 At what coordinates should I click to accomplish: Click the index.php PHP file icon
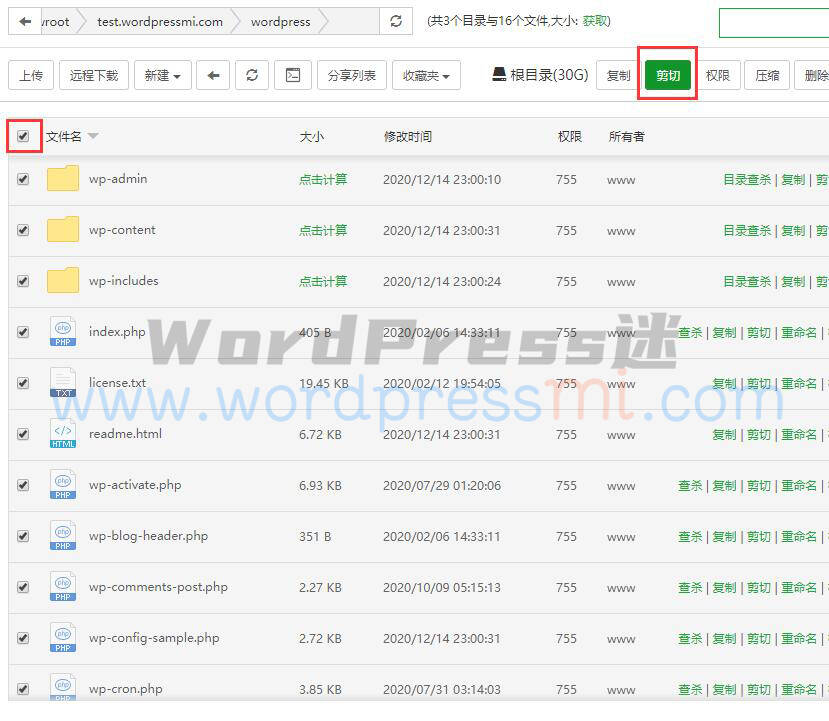[x=62, y=331]
